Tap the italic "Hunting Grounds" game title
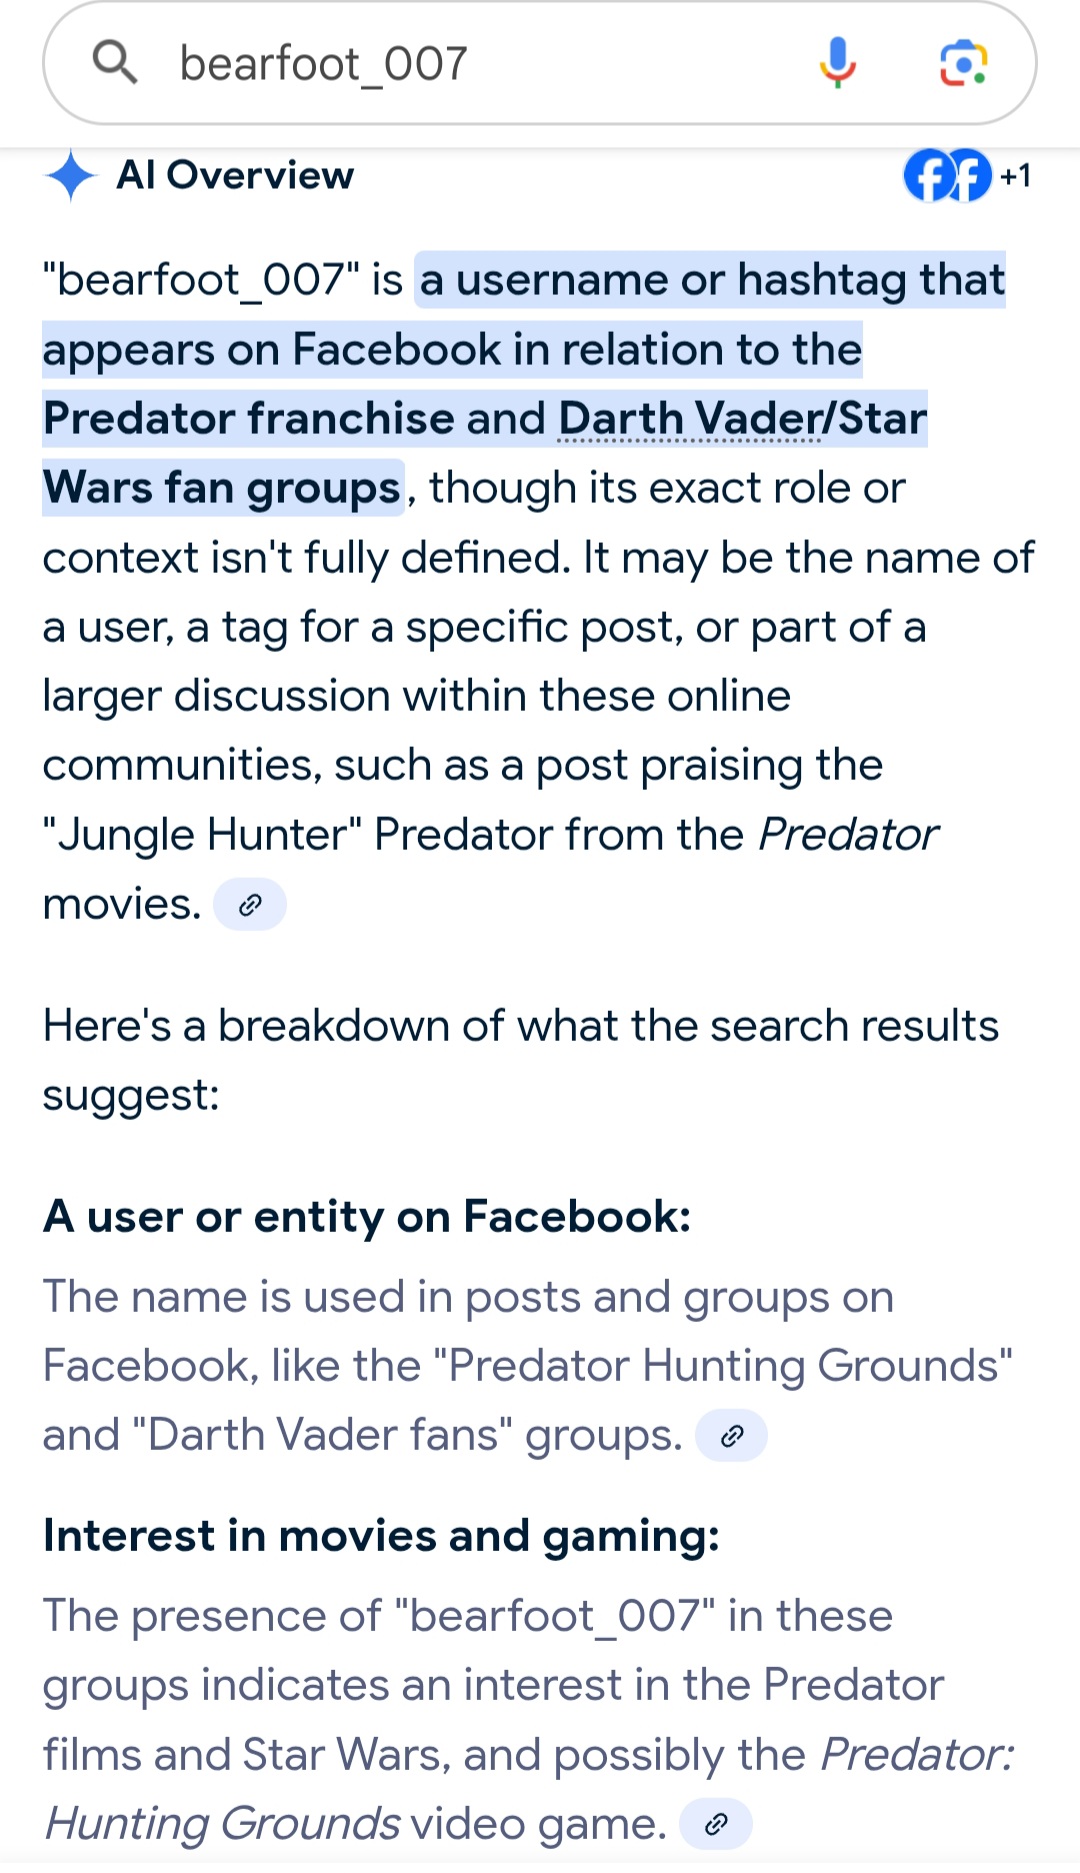The image size is (1080, 1873). pos(223,1824)
